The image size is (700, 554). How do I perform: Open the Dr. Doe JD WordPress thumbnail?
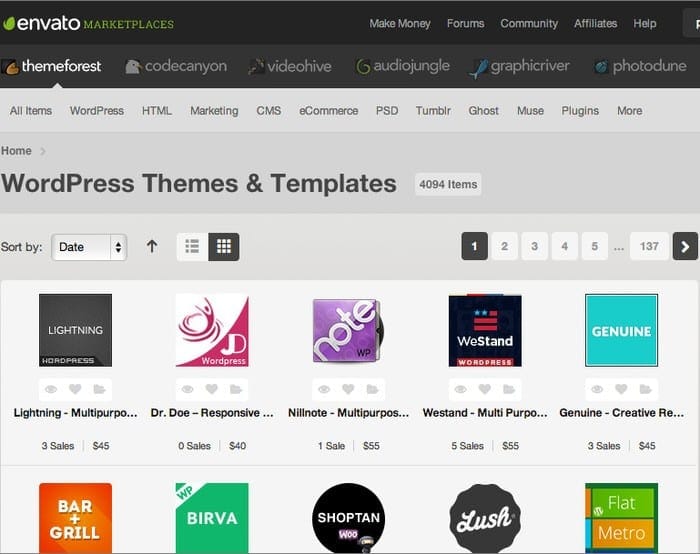212,330
